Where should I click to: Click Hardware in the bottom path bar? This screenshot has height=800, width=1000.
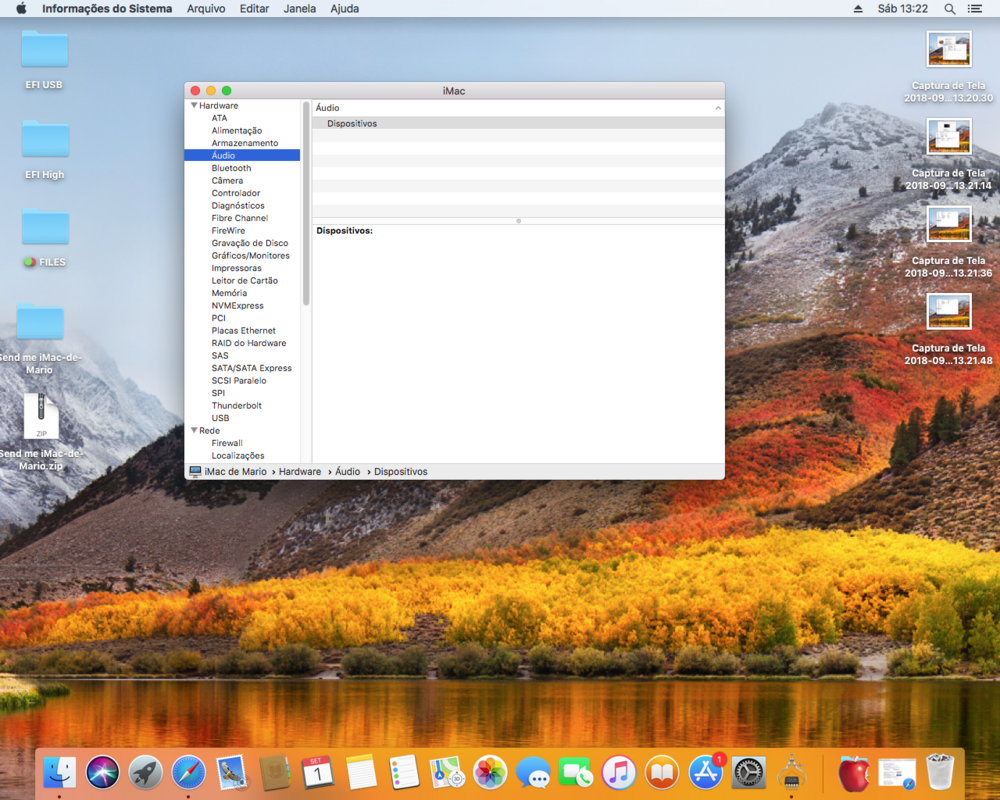click(x=300, y=472)
